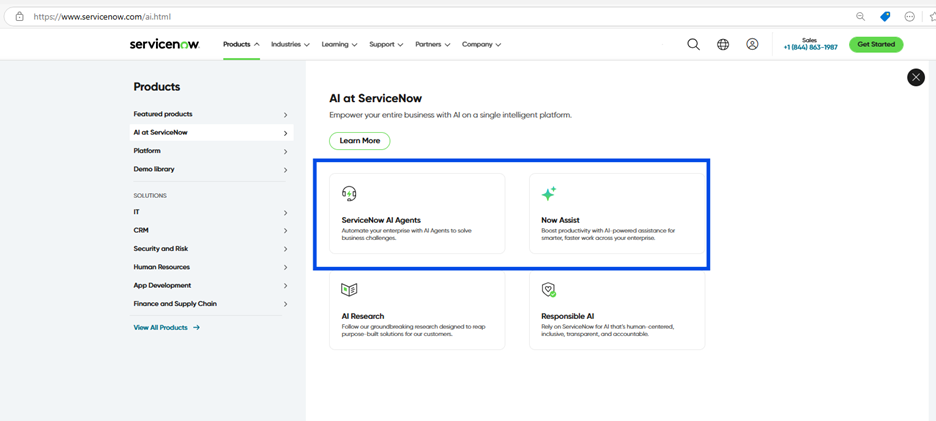Screen dimensions: 936x421
Task: Select Human Resources solution item
Action: (162, 267)
